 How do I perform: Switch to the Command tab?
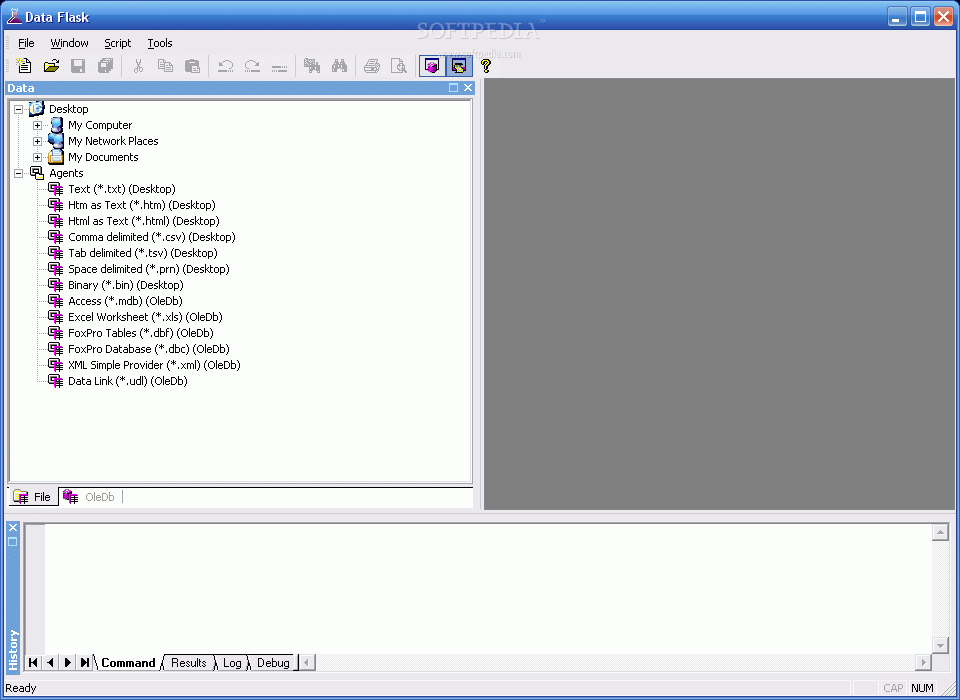coord(128,663)
